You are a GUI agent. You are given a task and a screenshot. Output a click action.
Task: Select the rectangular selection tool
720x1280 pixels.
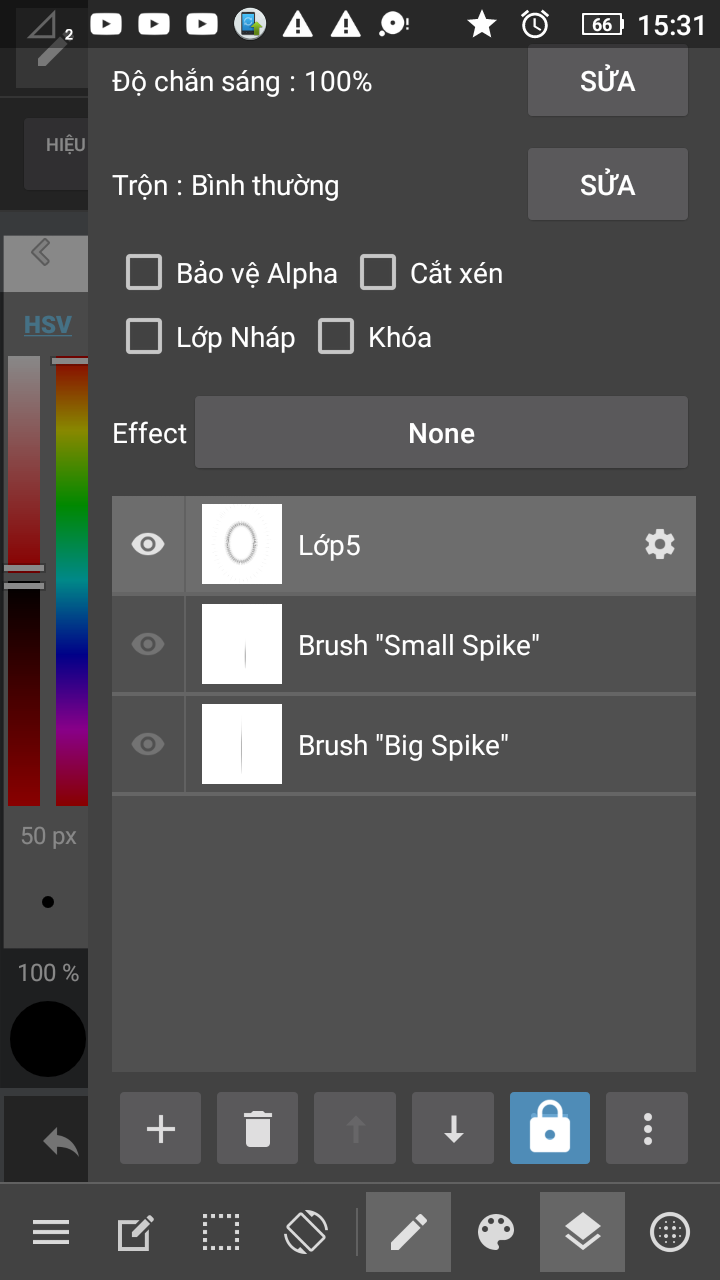click(220, 1232)
